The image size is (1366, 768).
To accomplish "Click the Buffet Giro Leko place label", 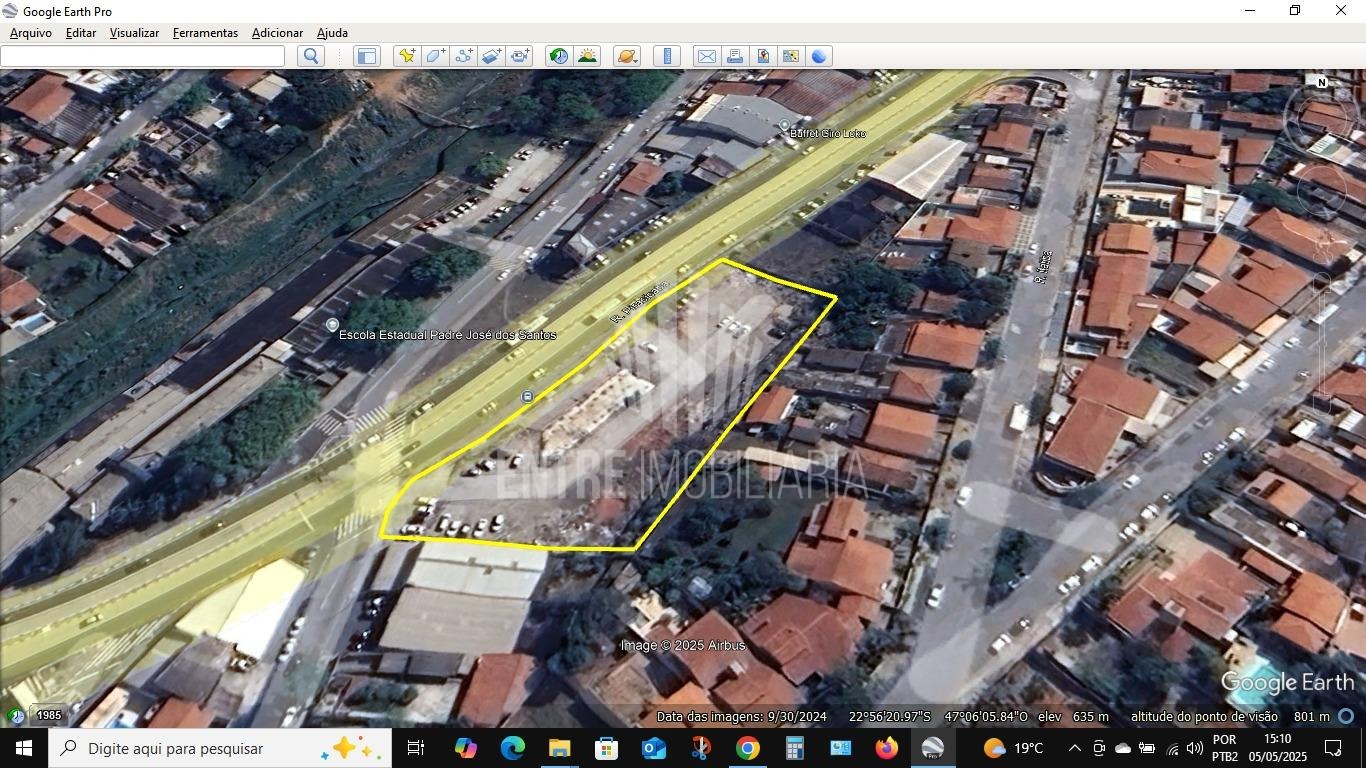I will pyautogui.click(x=828, y=133).
